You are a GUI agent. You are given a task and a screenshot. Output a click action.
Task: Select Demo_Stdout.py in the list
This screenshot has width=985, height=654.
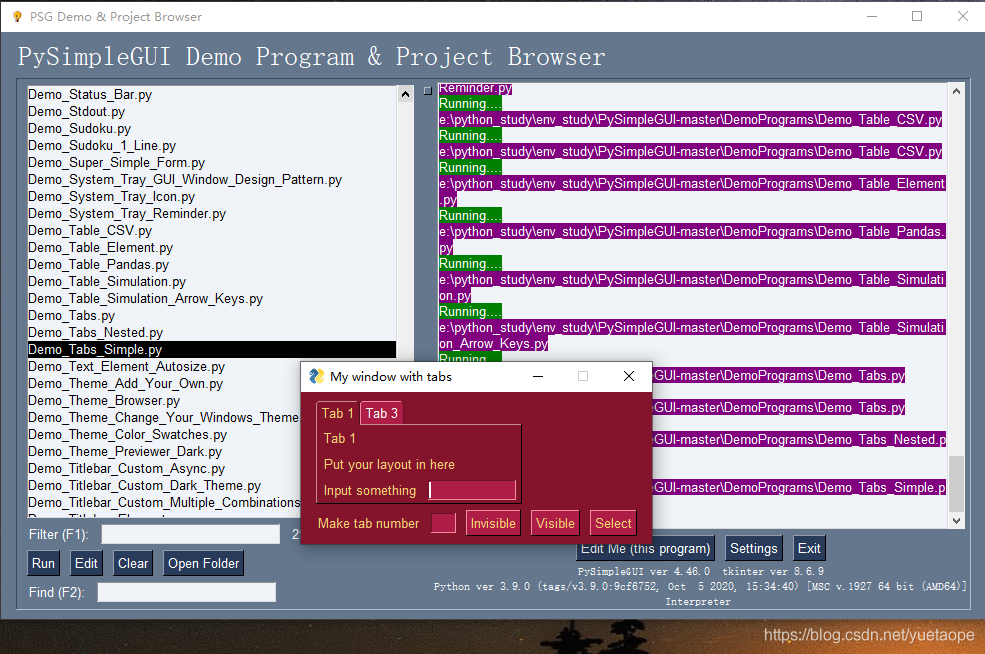point(212,112)
